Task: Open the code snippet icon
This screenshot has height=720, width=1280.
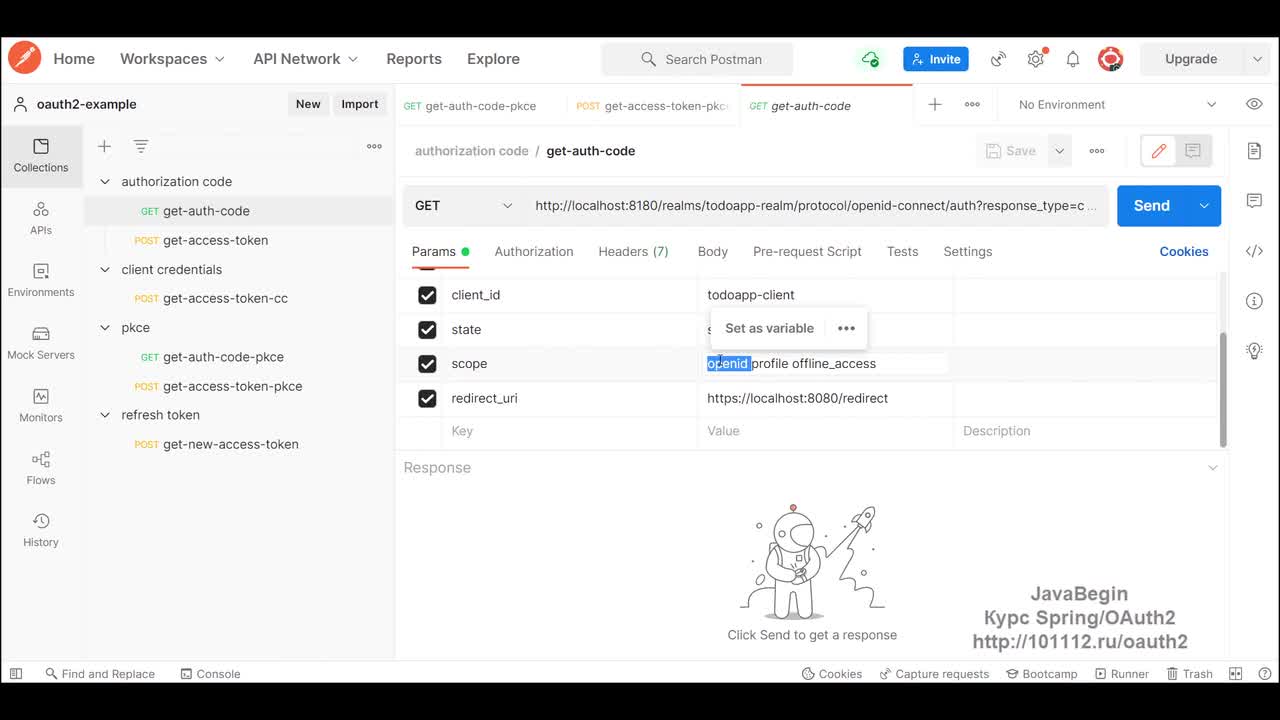Action: [1254, 251]
